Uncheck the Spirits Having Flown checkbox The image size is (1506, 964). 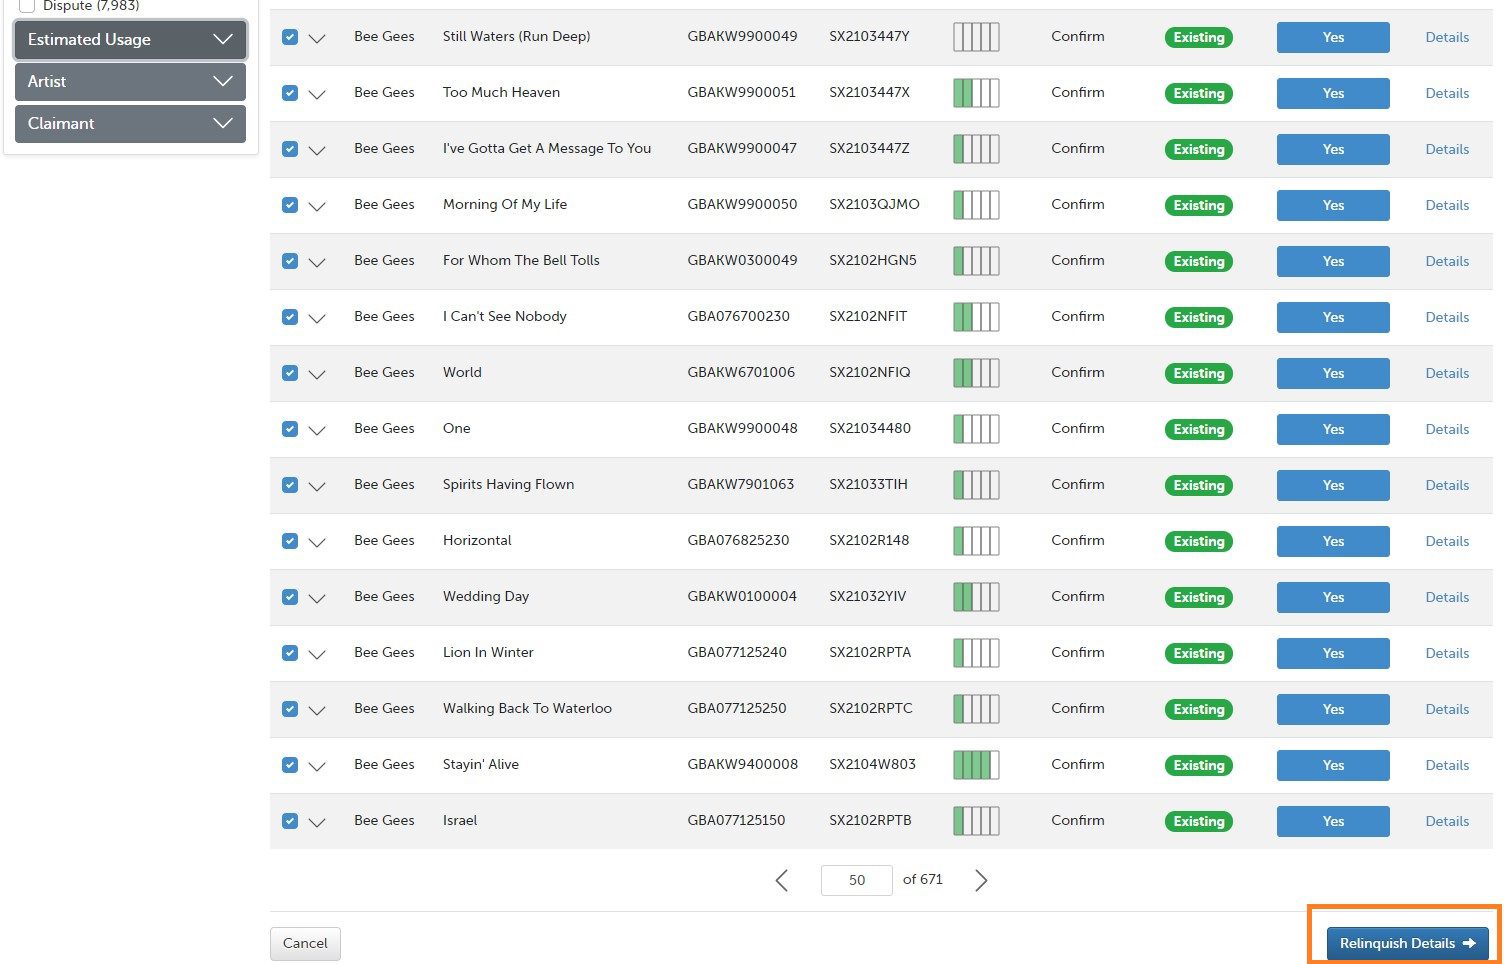click(x=290, y=485)
